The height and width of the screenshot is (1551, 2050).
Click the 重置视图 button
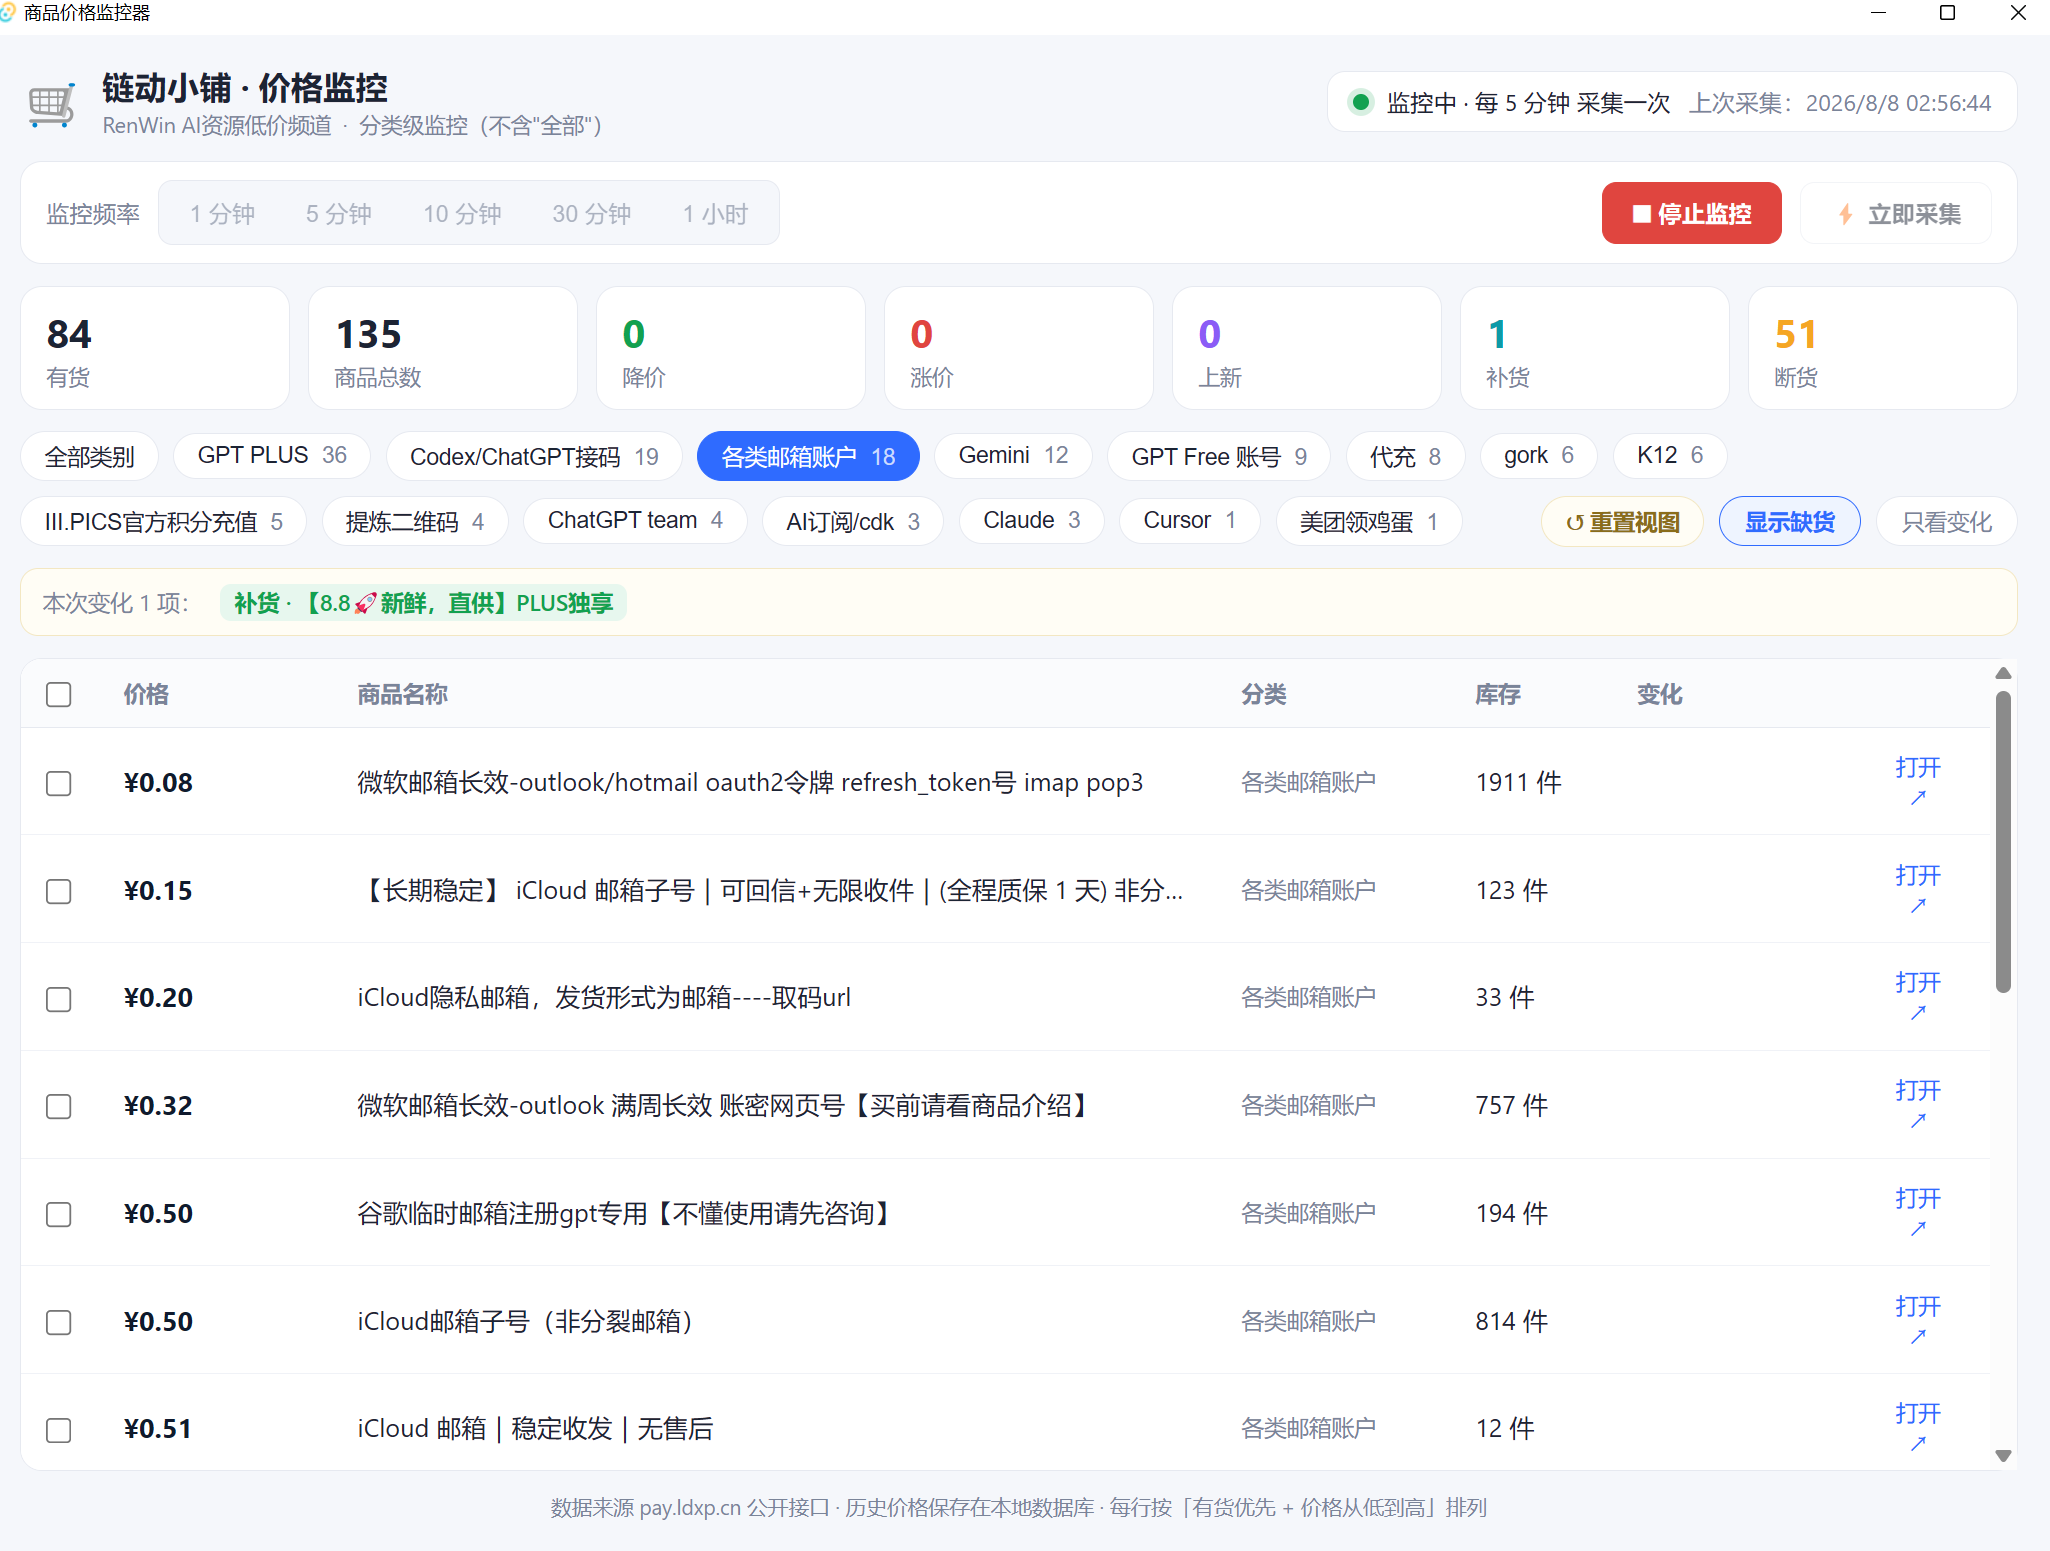tap(1622, 522)
